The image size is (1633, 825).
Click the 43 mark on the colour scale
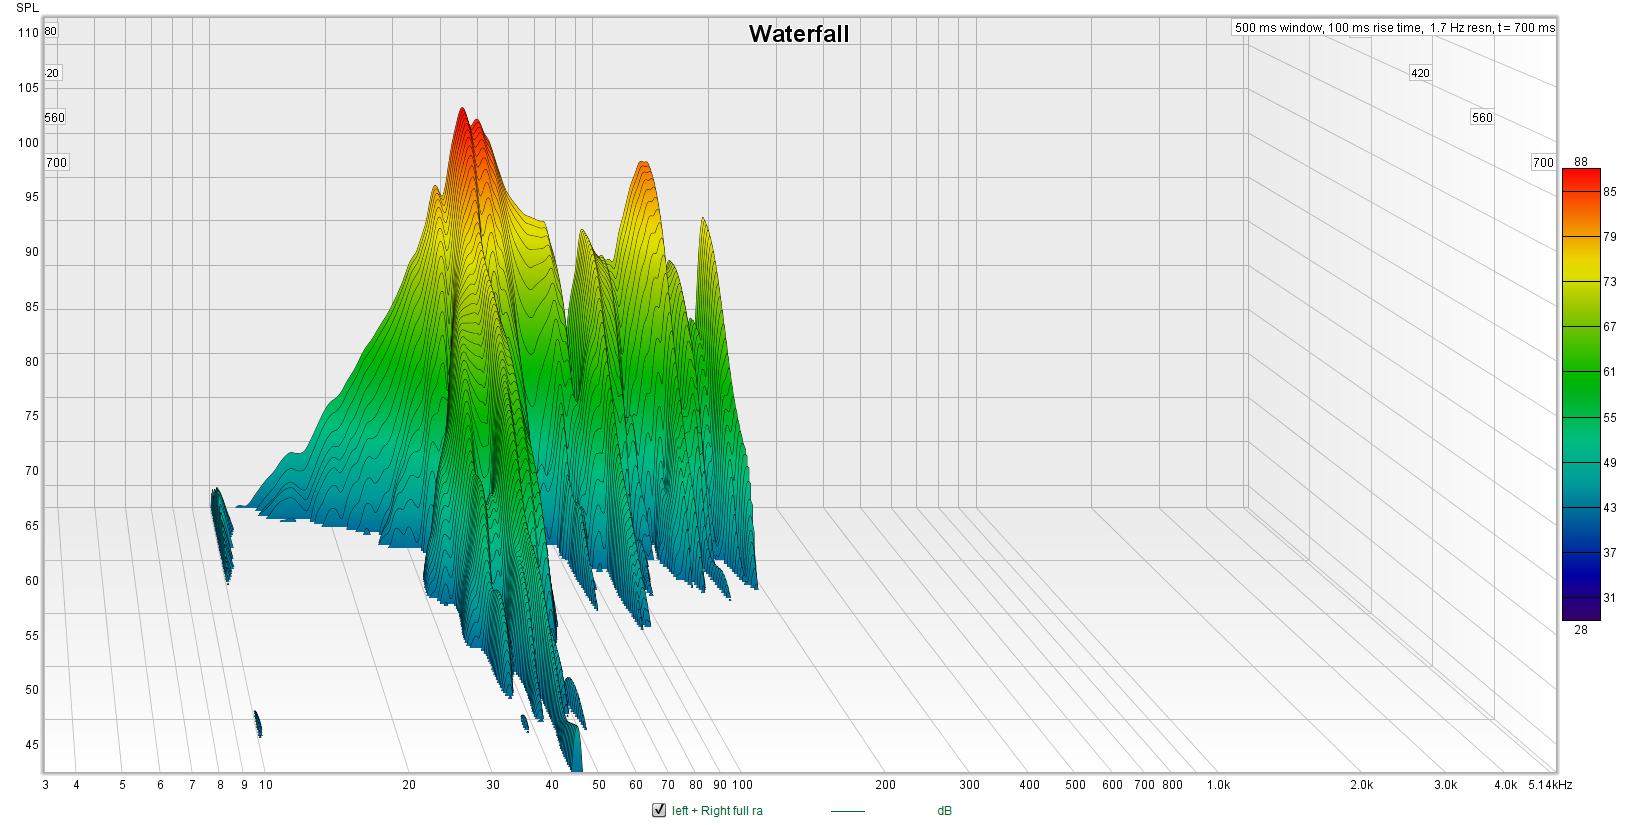coord(1610,508)
